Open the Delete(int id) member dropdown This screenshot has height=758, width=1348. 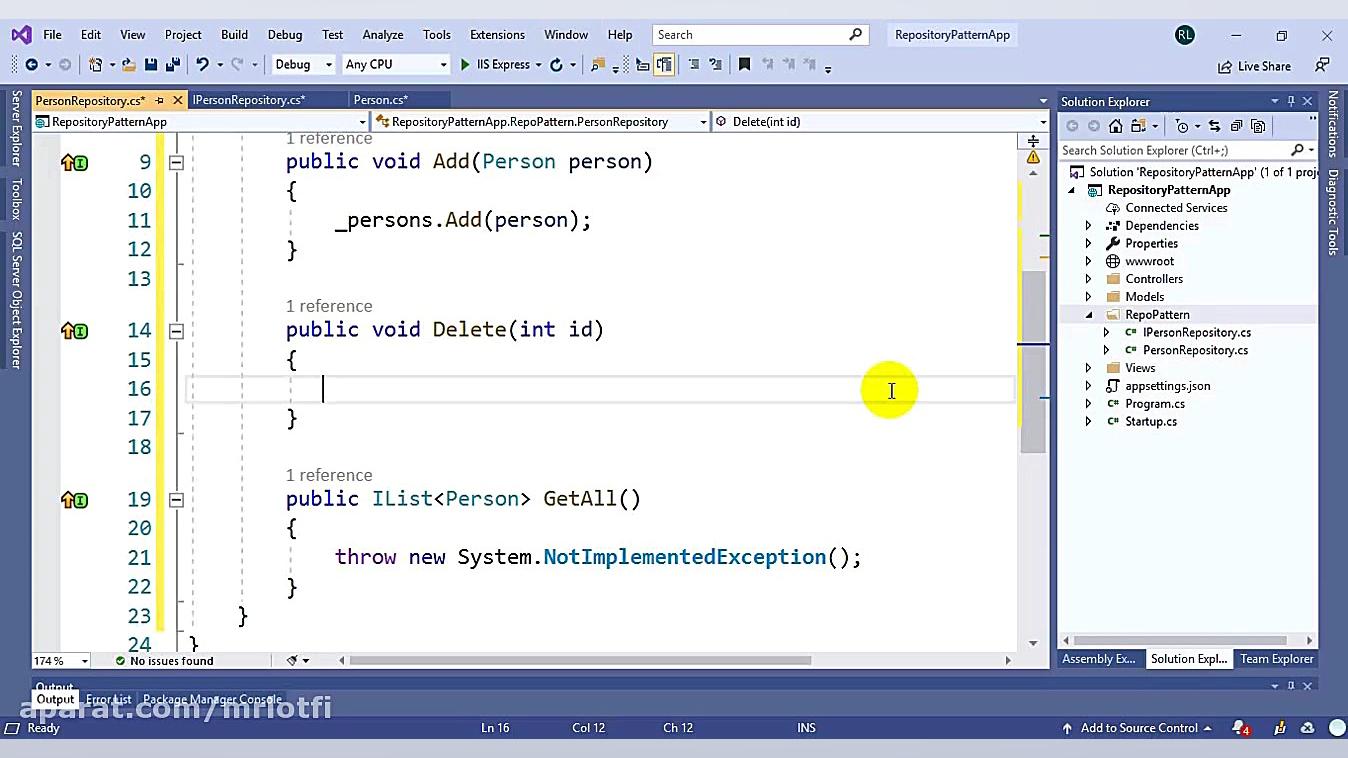coord(880,122)
